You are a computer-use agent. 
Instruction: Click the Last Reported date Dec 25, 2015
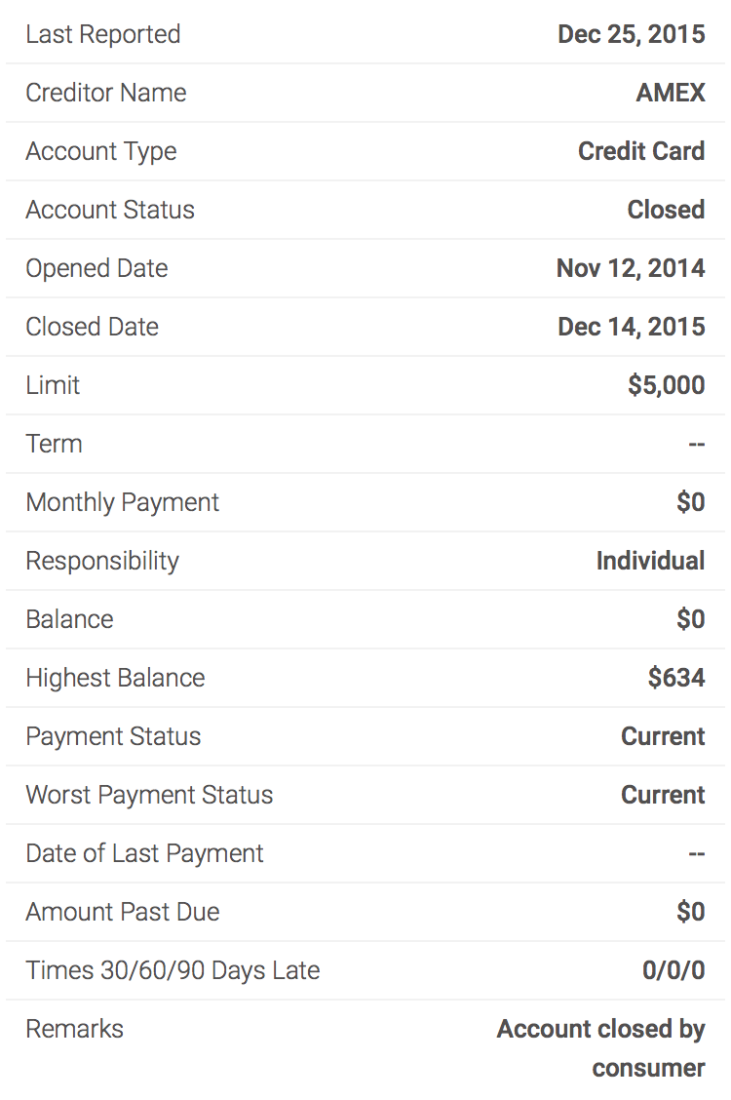click(630, 35)
